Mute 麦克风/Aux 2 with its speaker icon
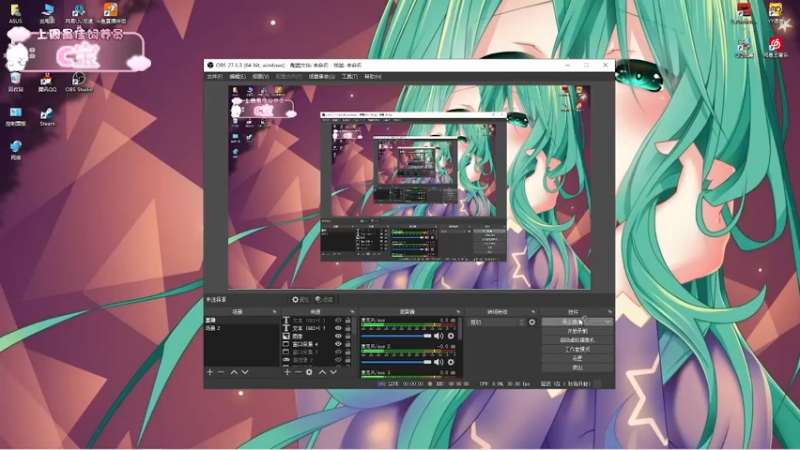 click(438, 362)
